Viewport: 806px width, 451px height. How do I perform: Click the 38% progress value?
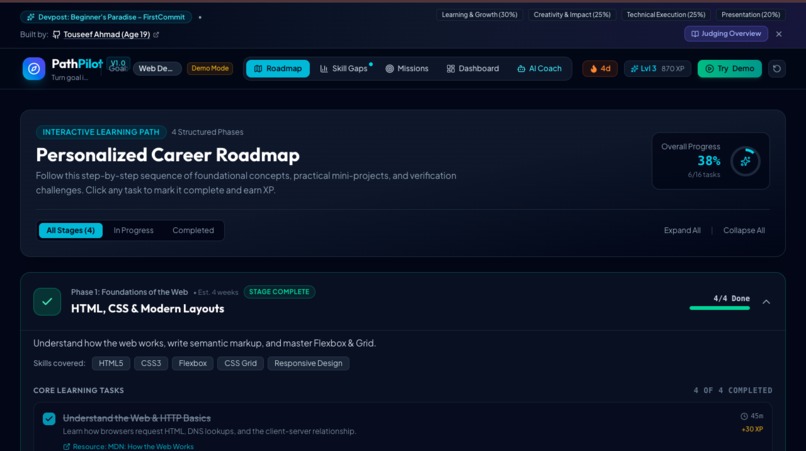[x=709, y=161]
